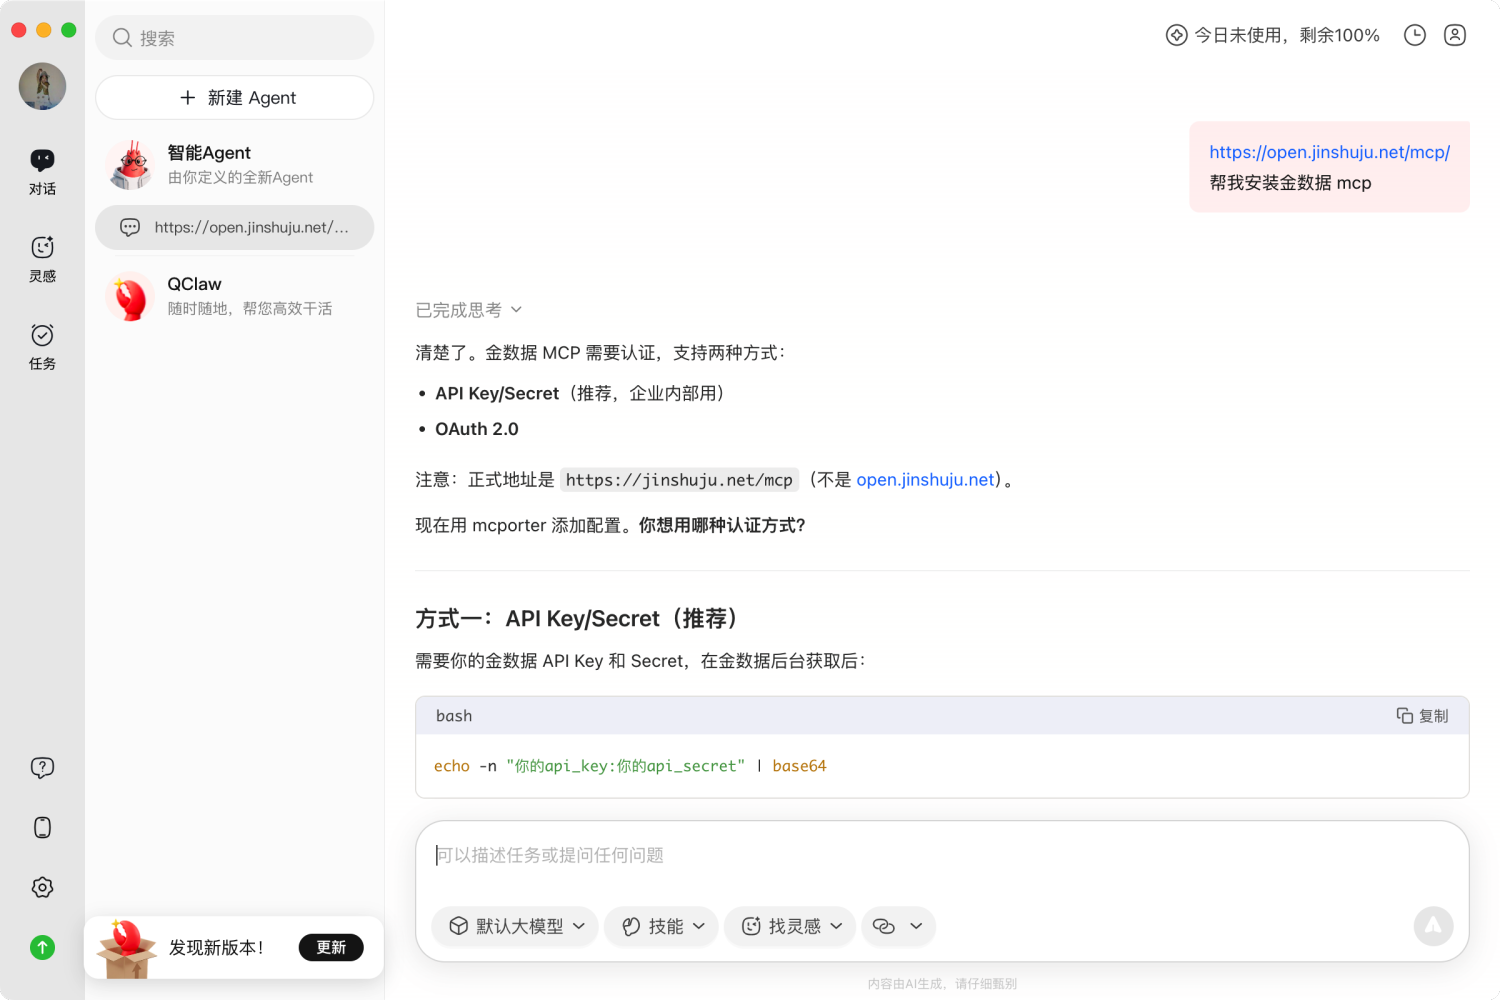
Task: Click the help question mark icon
Action: click(x=42, y=768)
